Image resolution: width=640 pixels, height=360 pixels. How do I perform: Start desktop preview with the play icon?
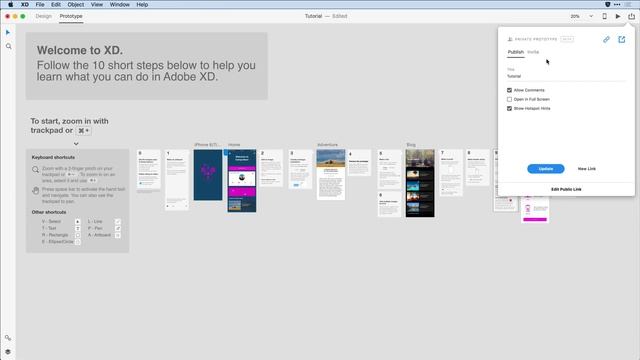(618, 16)
